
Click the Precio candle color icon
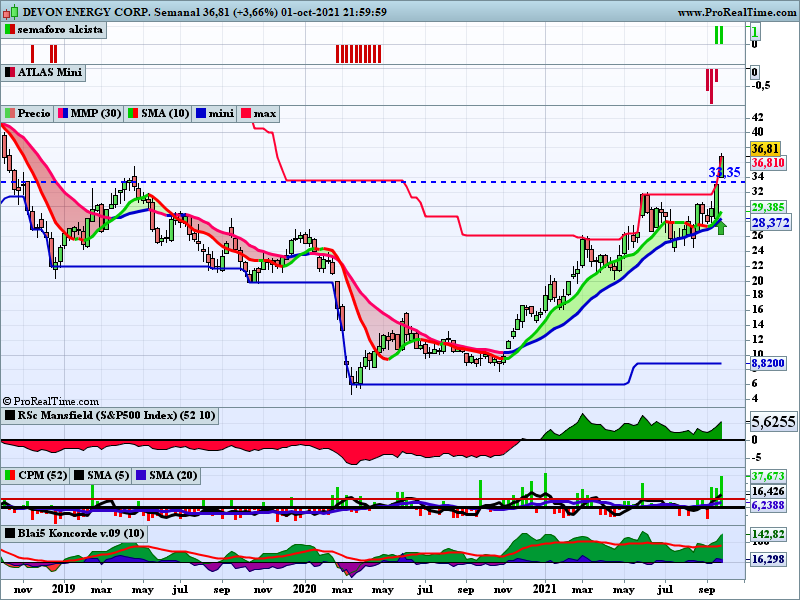point(10,113)
